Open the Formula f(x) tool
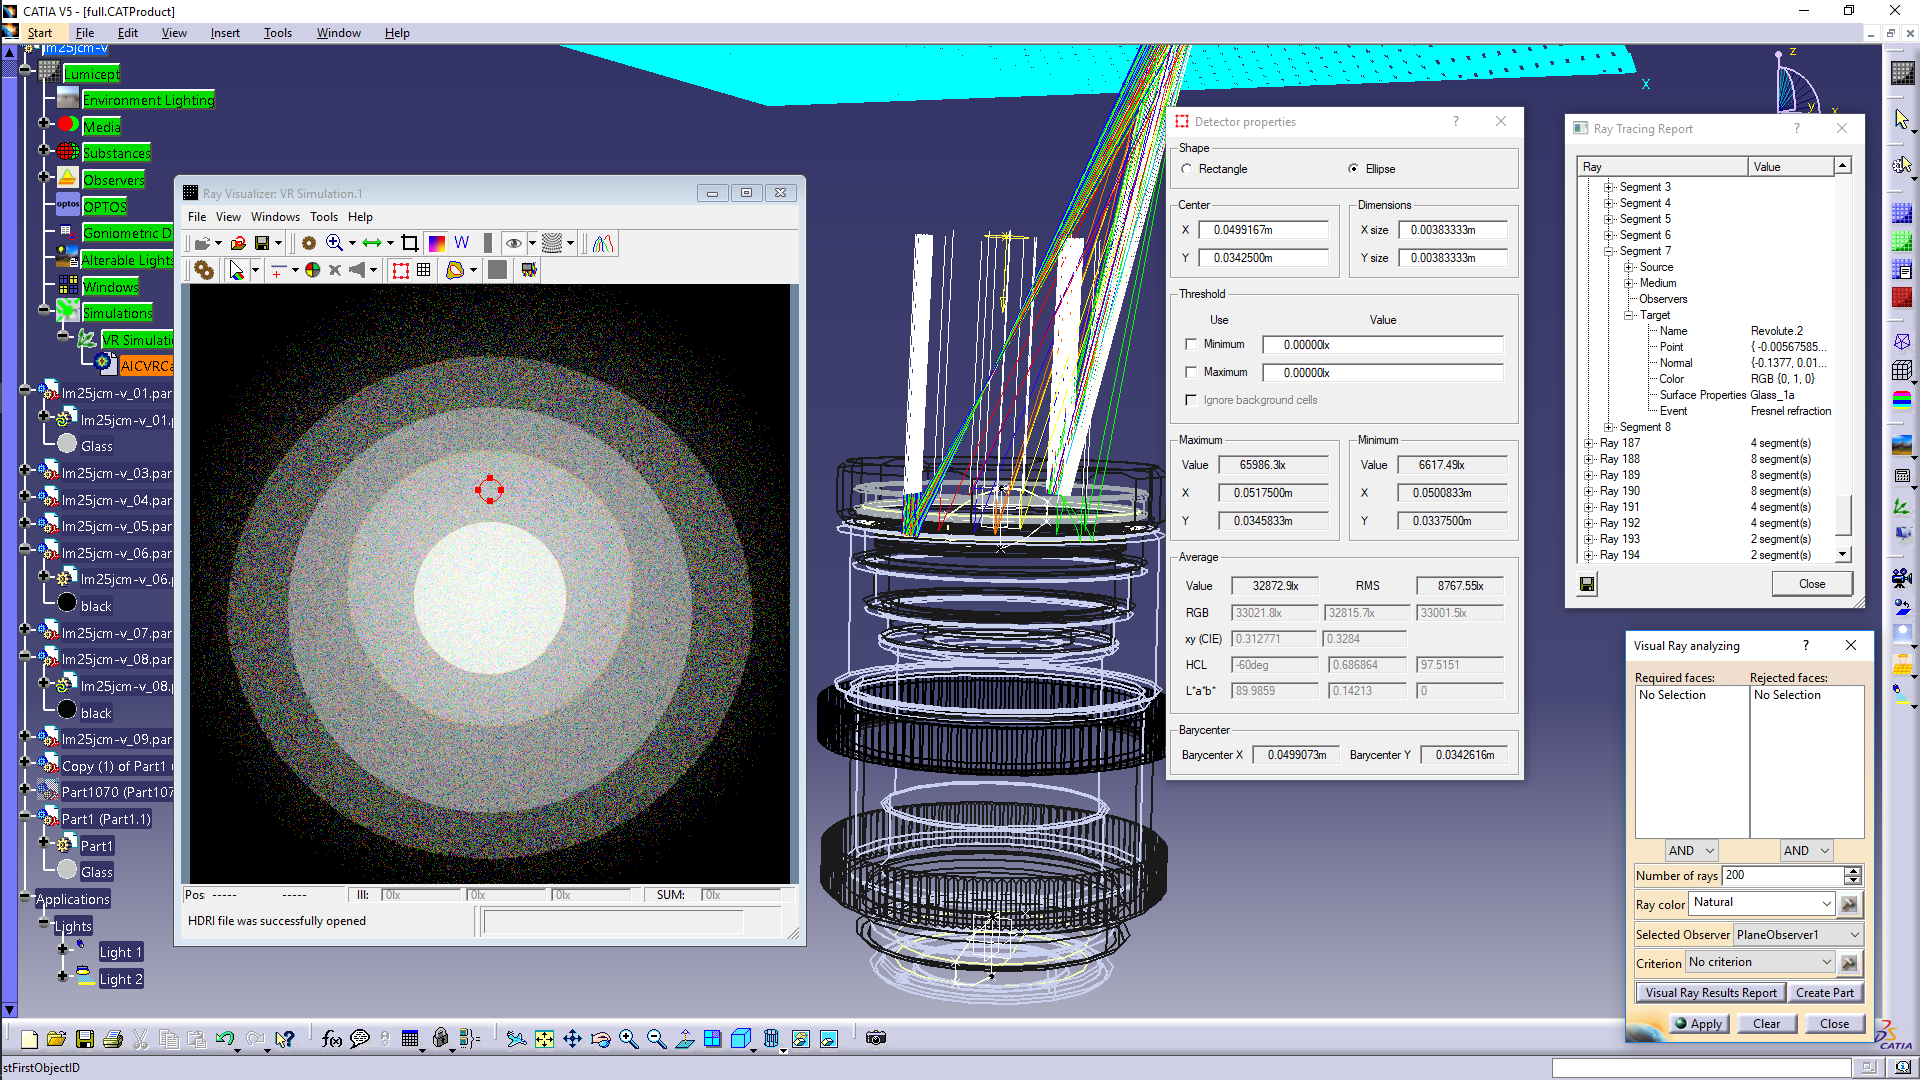 [x=332, y=1039]
